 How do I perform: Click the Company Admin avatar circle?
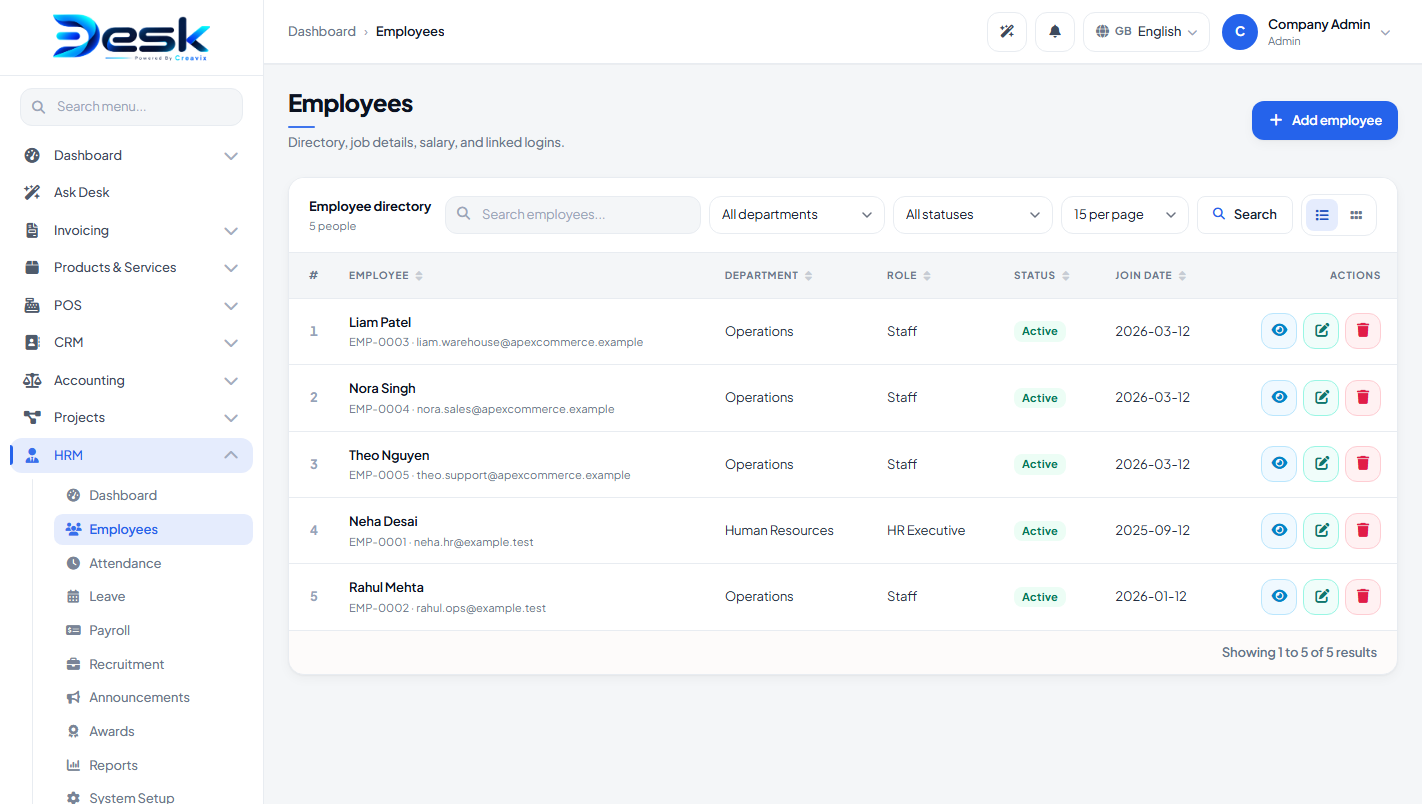pos(1240,32)
